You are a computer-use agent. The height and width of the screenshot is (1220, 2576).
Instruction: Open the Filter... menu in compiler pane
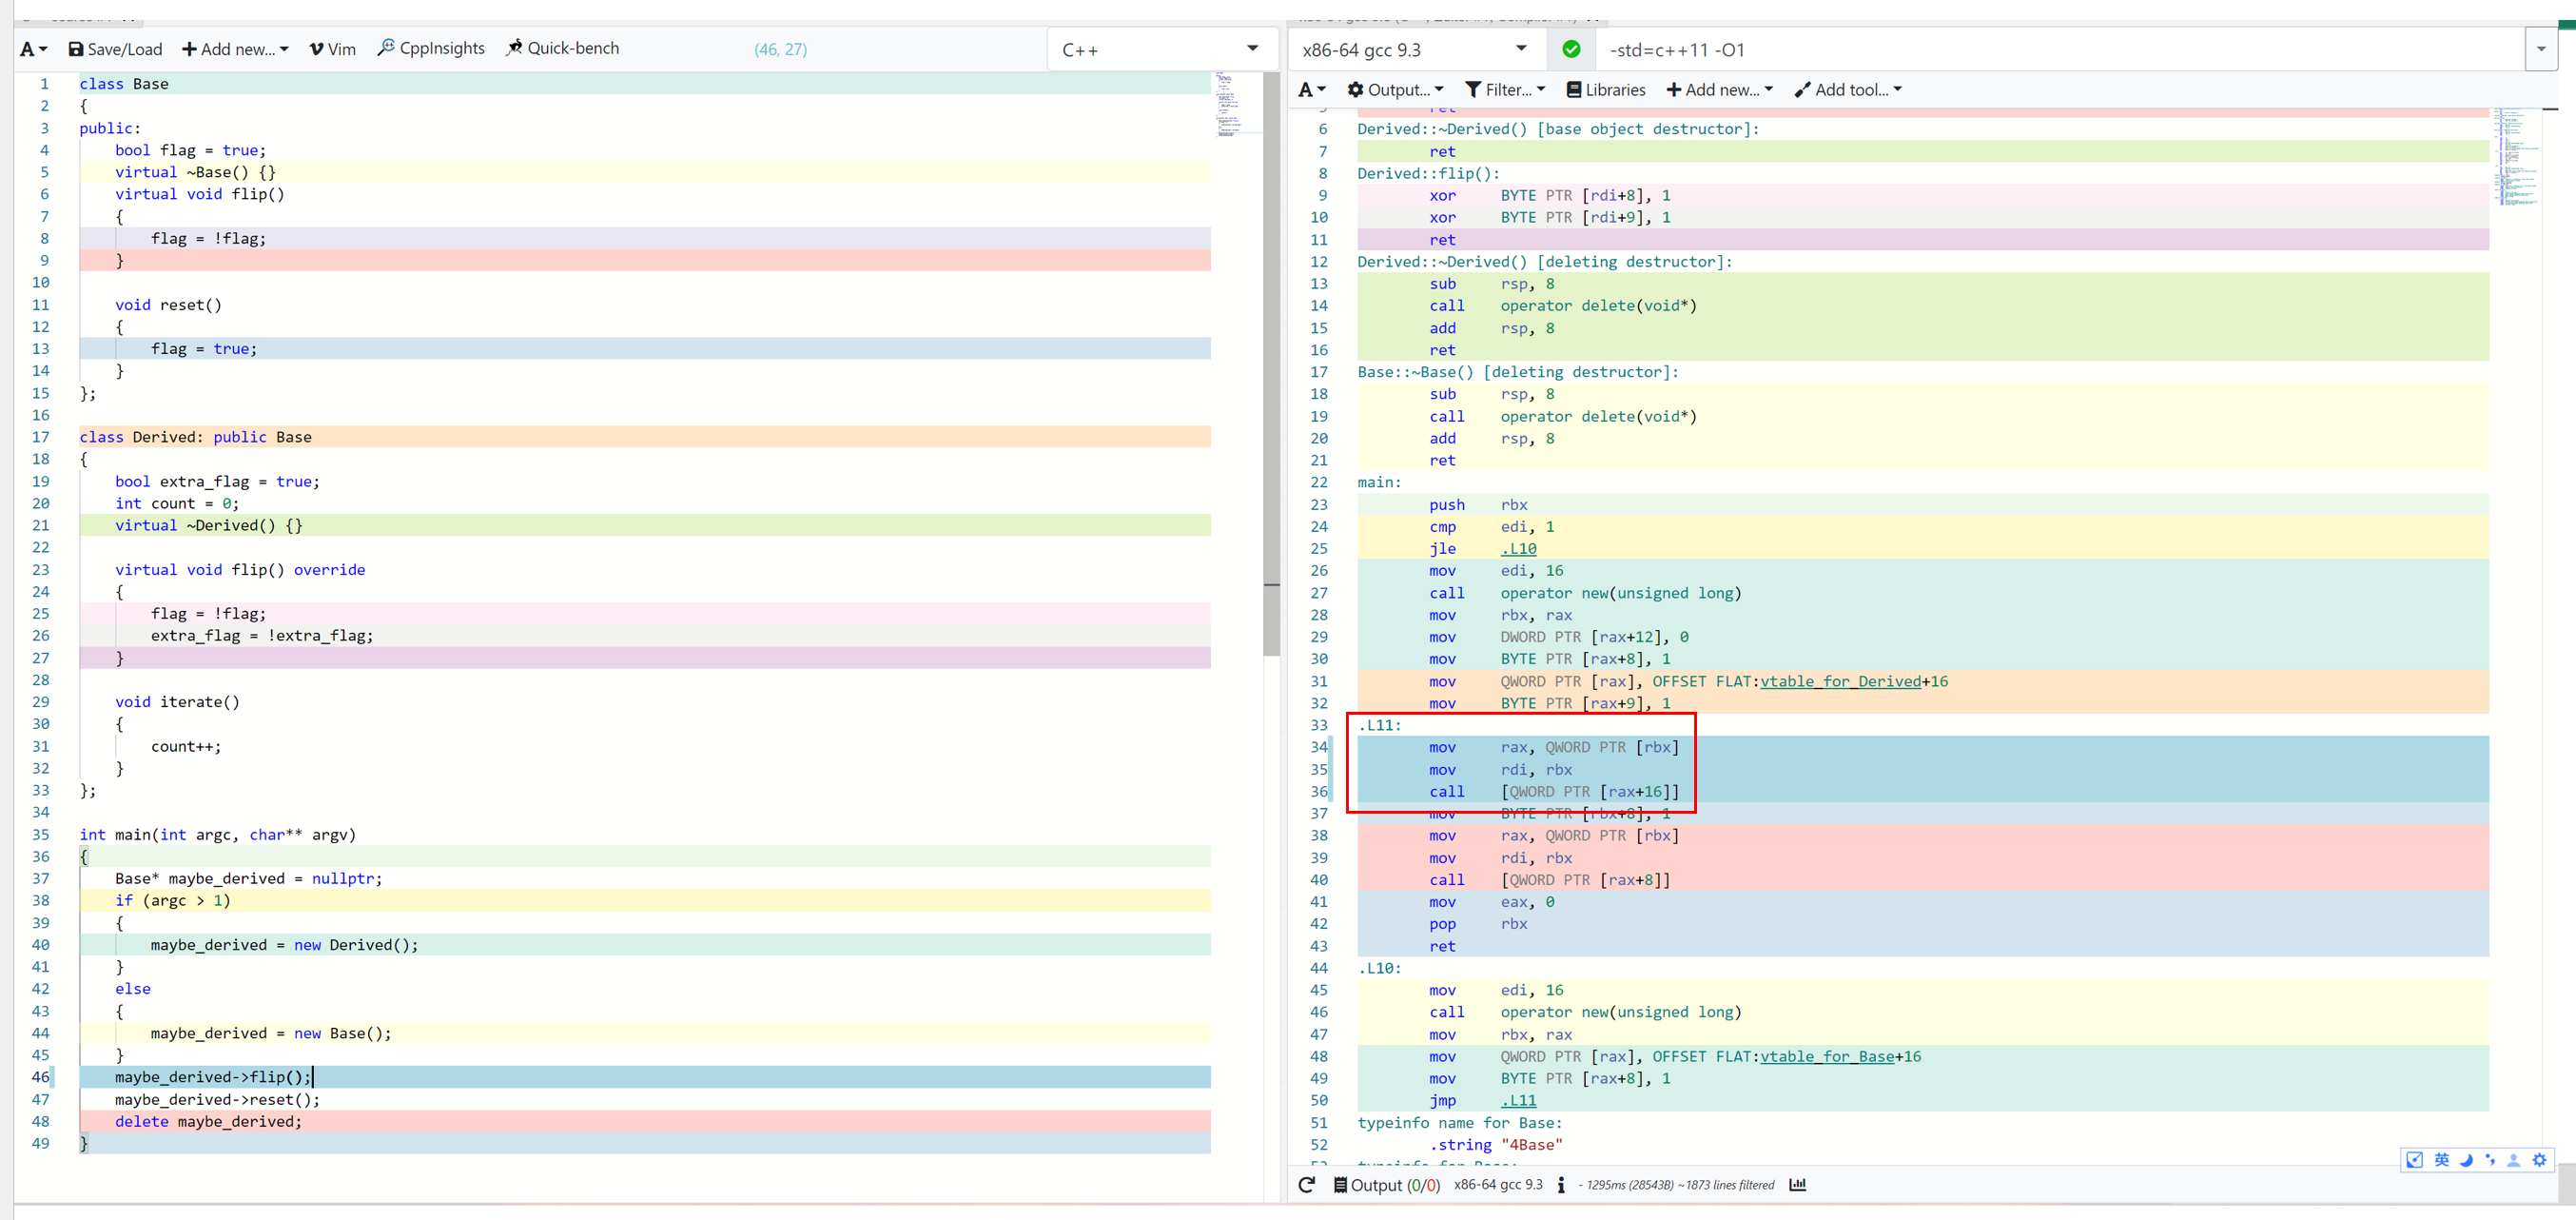click(x=1505, y=90)
